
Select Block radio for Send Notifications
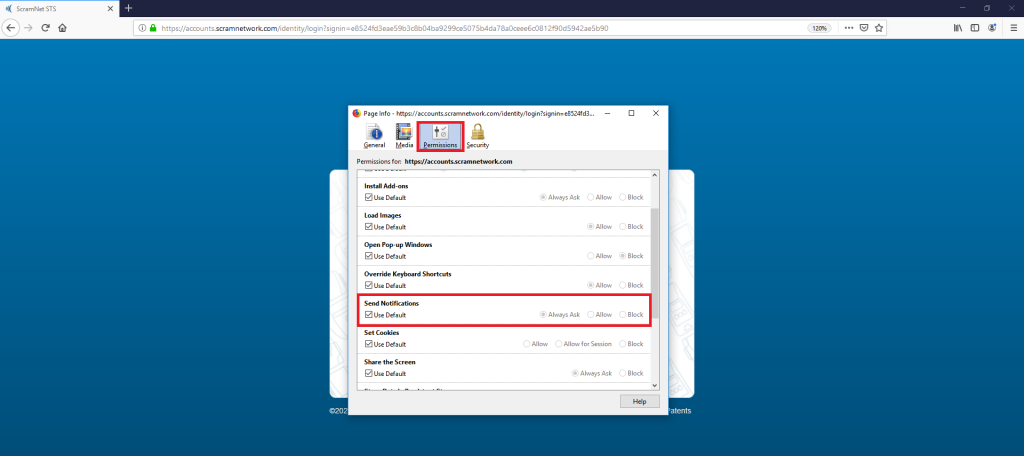622,314
